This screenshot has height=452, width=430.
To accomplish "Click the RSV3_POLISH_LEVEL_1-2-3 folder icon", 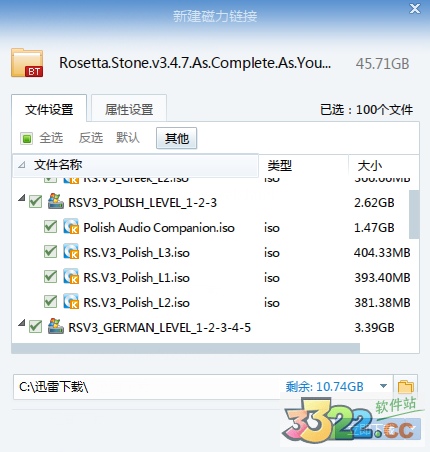I will [56, 201].
